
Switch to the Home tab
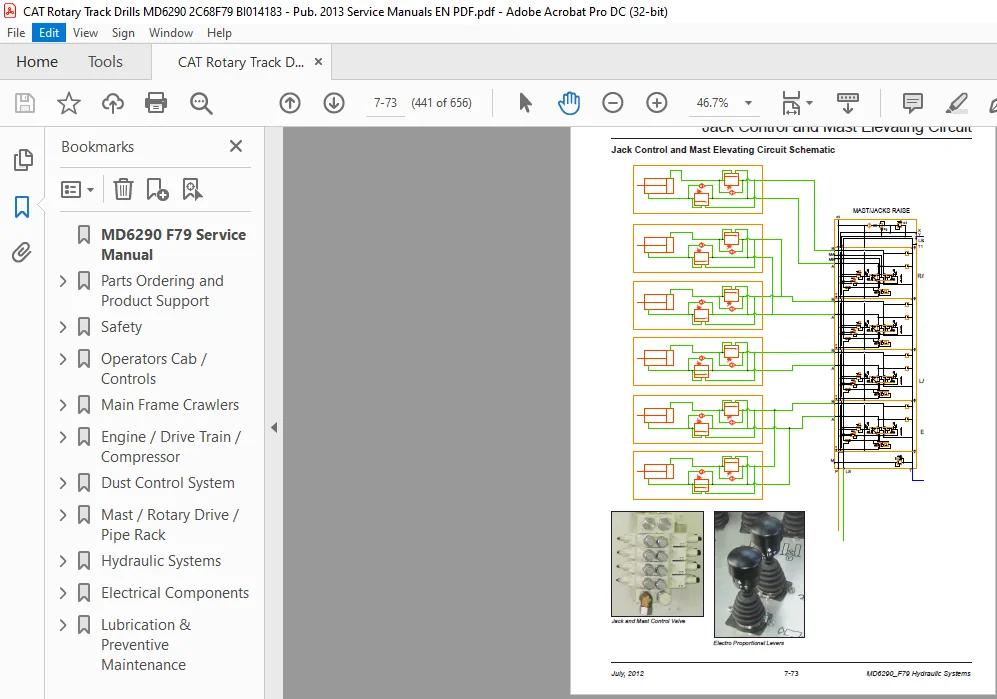point(37,62)
